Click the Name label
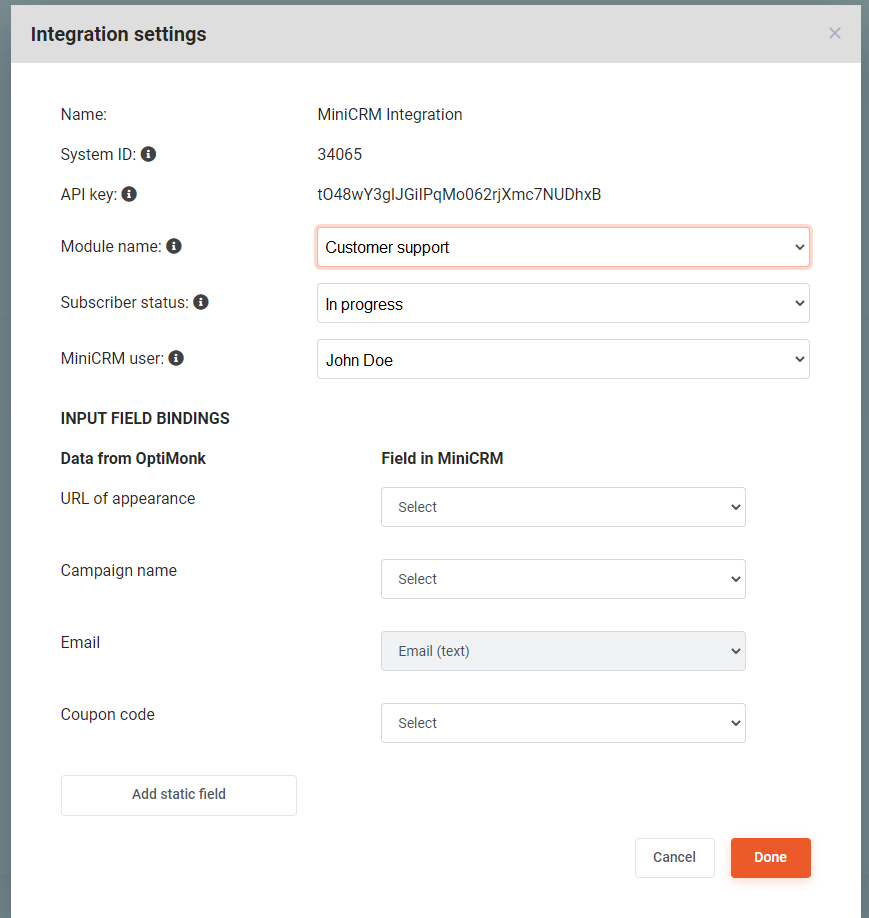This screenshot has height=918, width=869. tap(84, 114)
